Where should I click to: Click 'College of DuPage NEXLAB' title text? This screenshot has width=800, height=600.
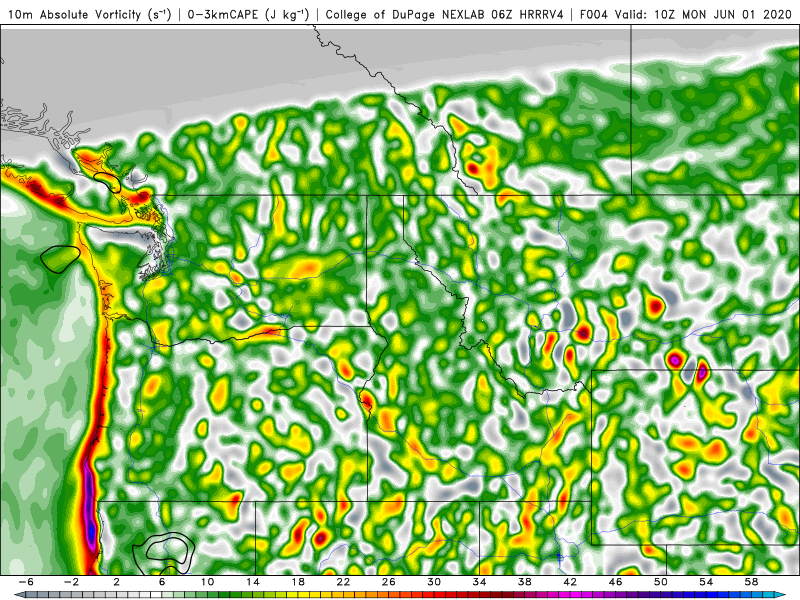406,15
